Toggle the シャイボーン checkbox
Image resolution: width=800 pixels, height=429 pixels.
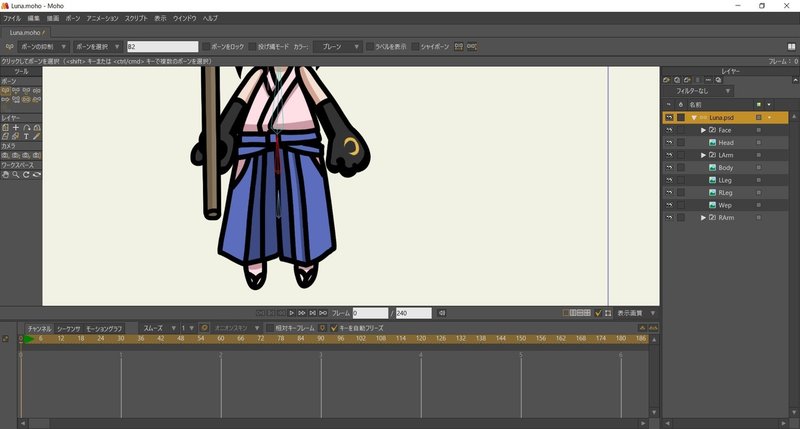415,46
